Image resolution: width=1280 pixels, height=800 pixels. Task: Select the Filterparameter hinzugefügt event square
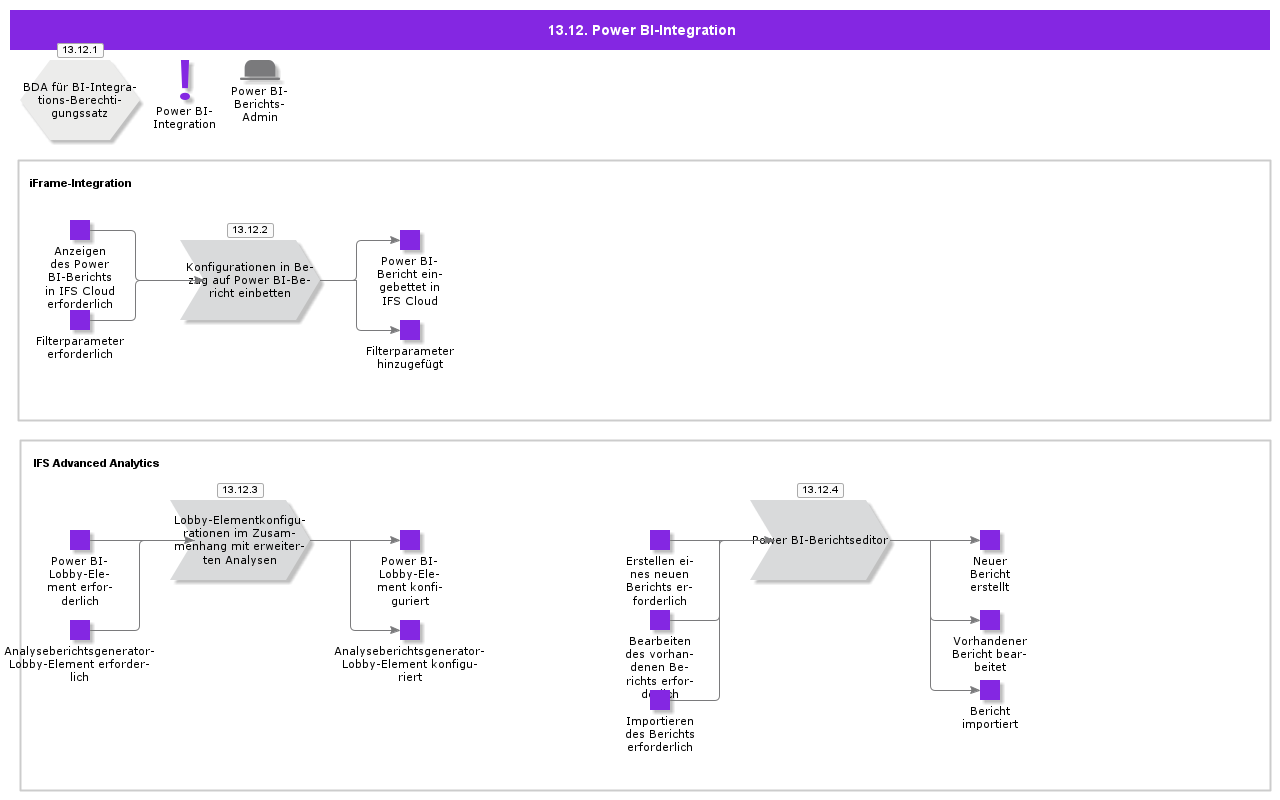tap(410, 330)
